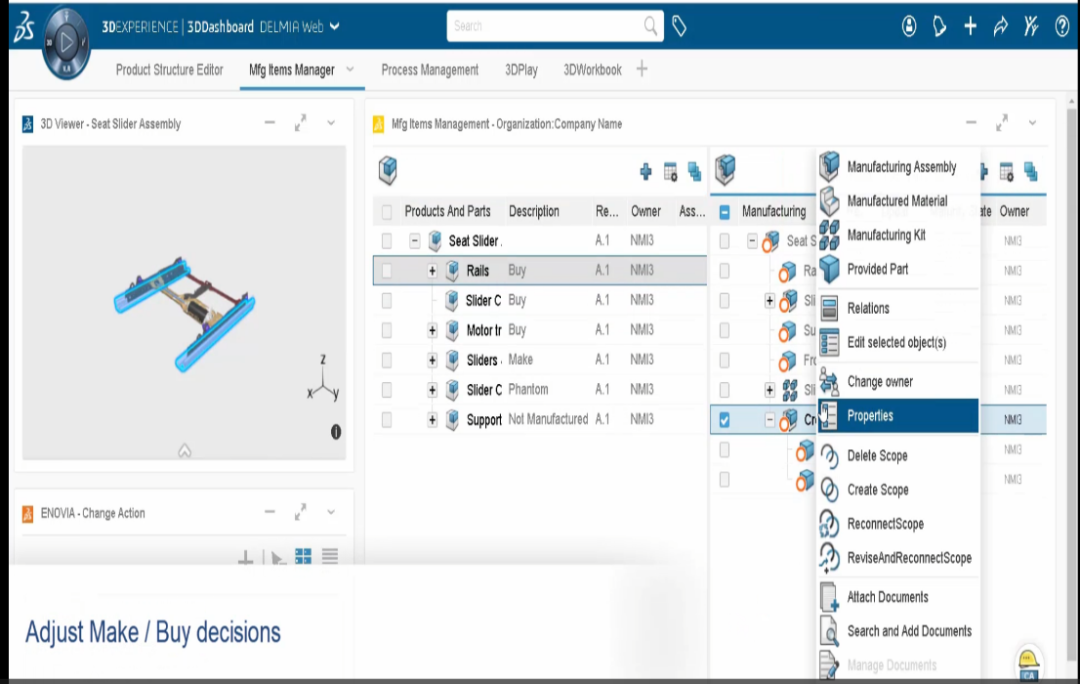Click the Products And Parts cube icon
The width and height of the screenshot is (1080, 684).
coord(388,170)
